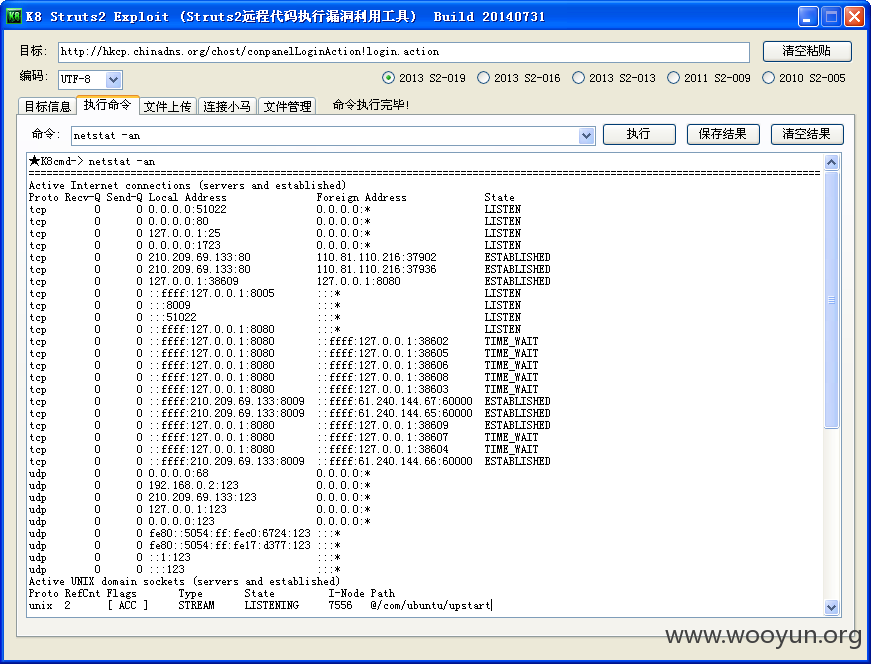Open the 连接小马 tab
The image size is (871, 664).
click(227, 106)
